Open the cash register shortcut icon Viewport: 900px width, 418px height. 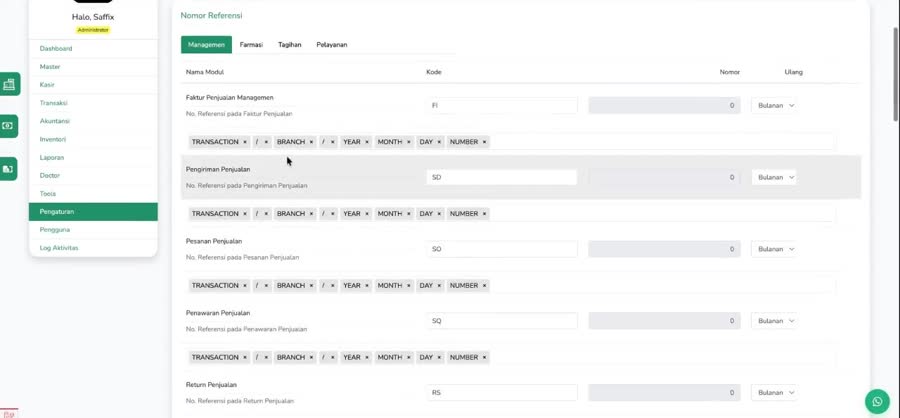tap(9, 84)
